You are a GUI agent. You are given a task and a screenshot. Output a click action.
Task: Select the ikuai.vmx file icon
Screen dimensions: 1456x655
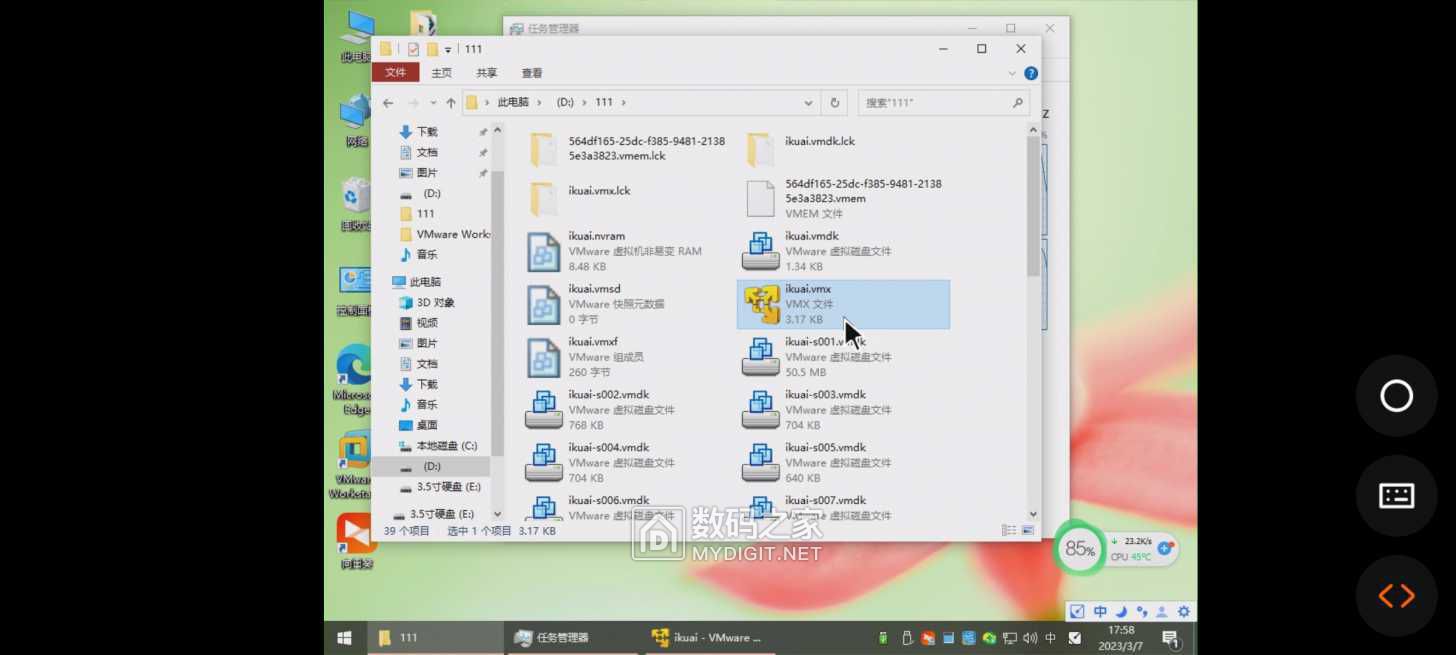point(762,305)
